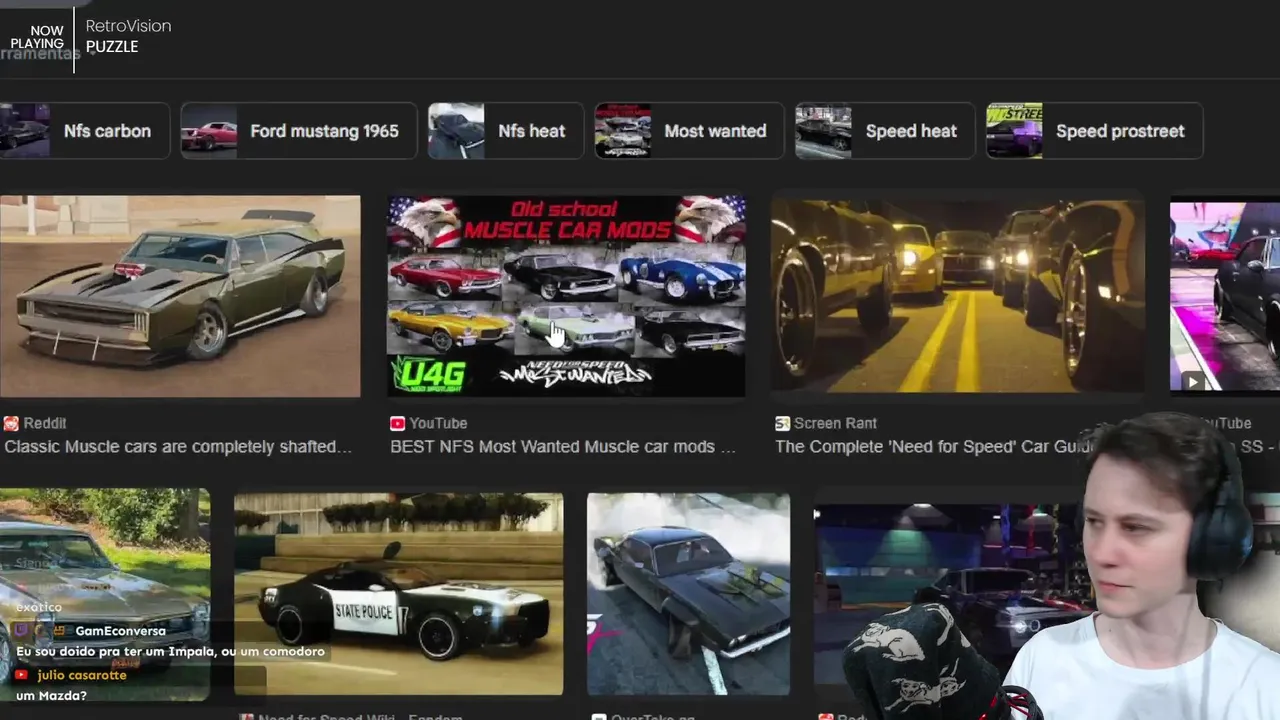
Task: Open the Reddit source label
Action: pos(45,423)
